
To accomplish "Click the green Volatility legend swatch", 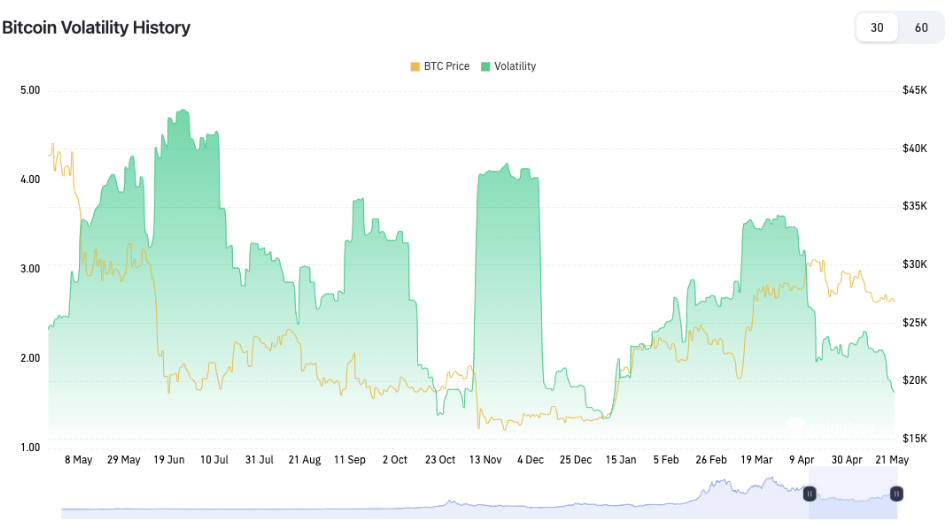I will (x=486, y=67).
